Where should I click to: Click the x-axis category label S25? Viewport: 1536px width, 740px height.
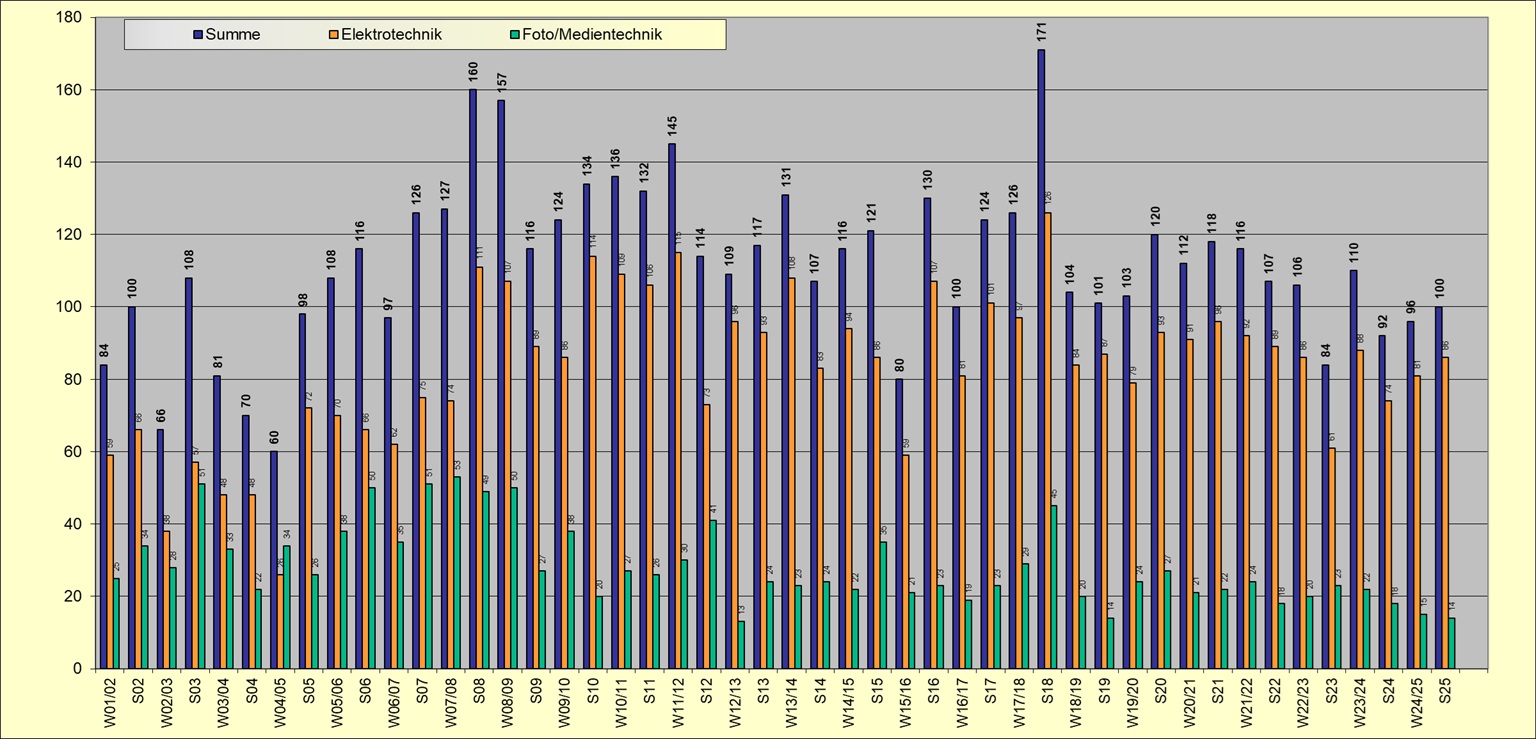pyautogui.click(x=1445, y=691)
